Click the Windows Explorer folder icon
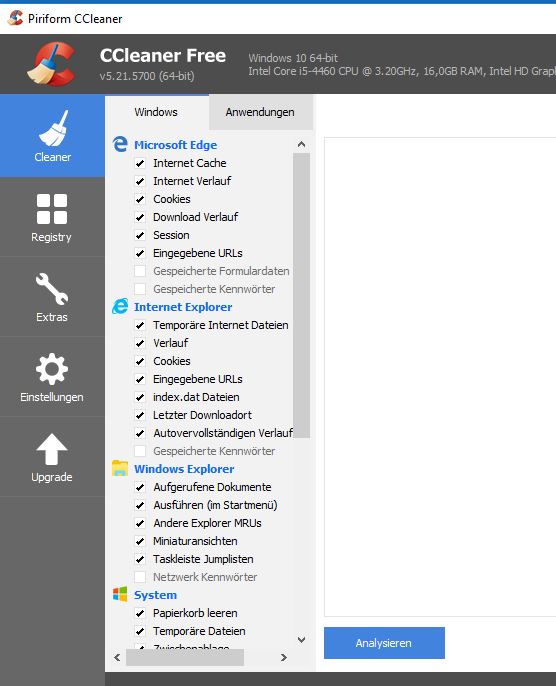Viewport: 556px width, 686px height. (120, 469)
